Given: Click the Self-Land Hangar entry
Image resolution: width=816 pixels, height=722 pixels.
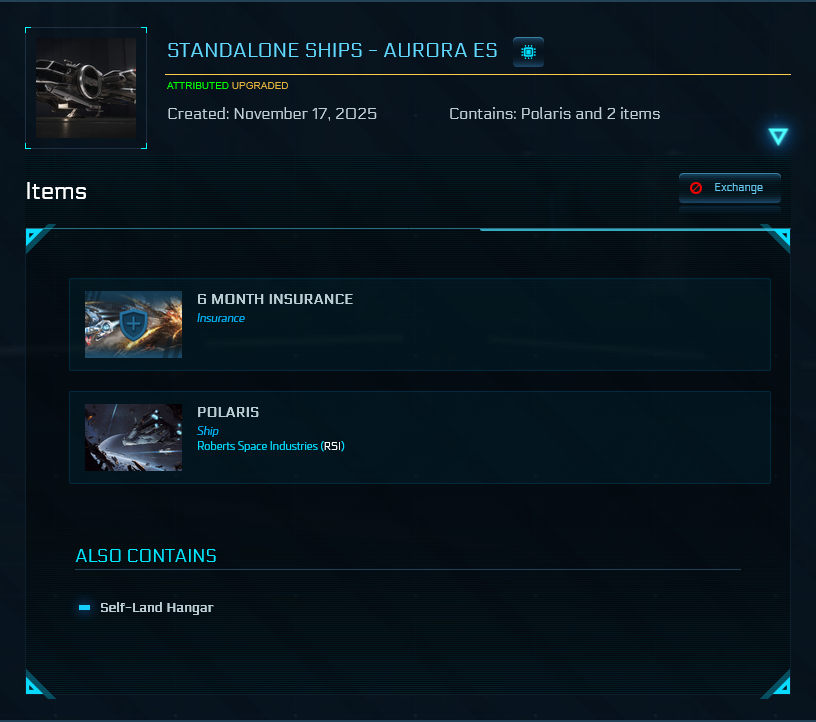Looking at the screenshot, I should coord(156,607).
